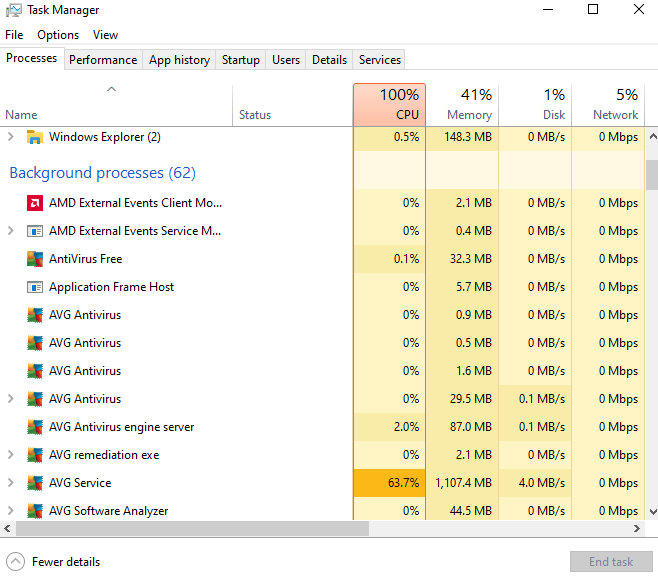Click the horizontal scrollbar thumb
Viewport: 658px width, 581px height.
192,529
